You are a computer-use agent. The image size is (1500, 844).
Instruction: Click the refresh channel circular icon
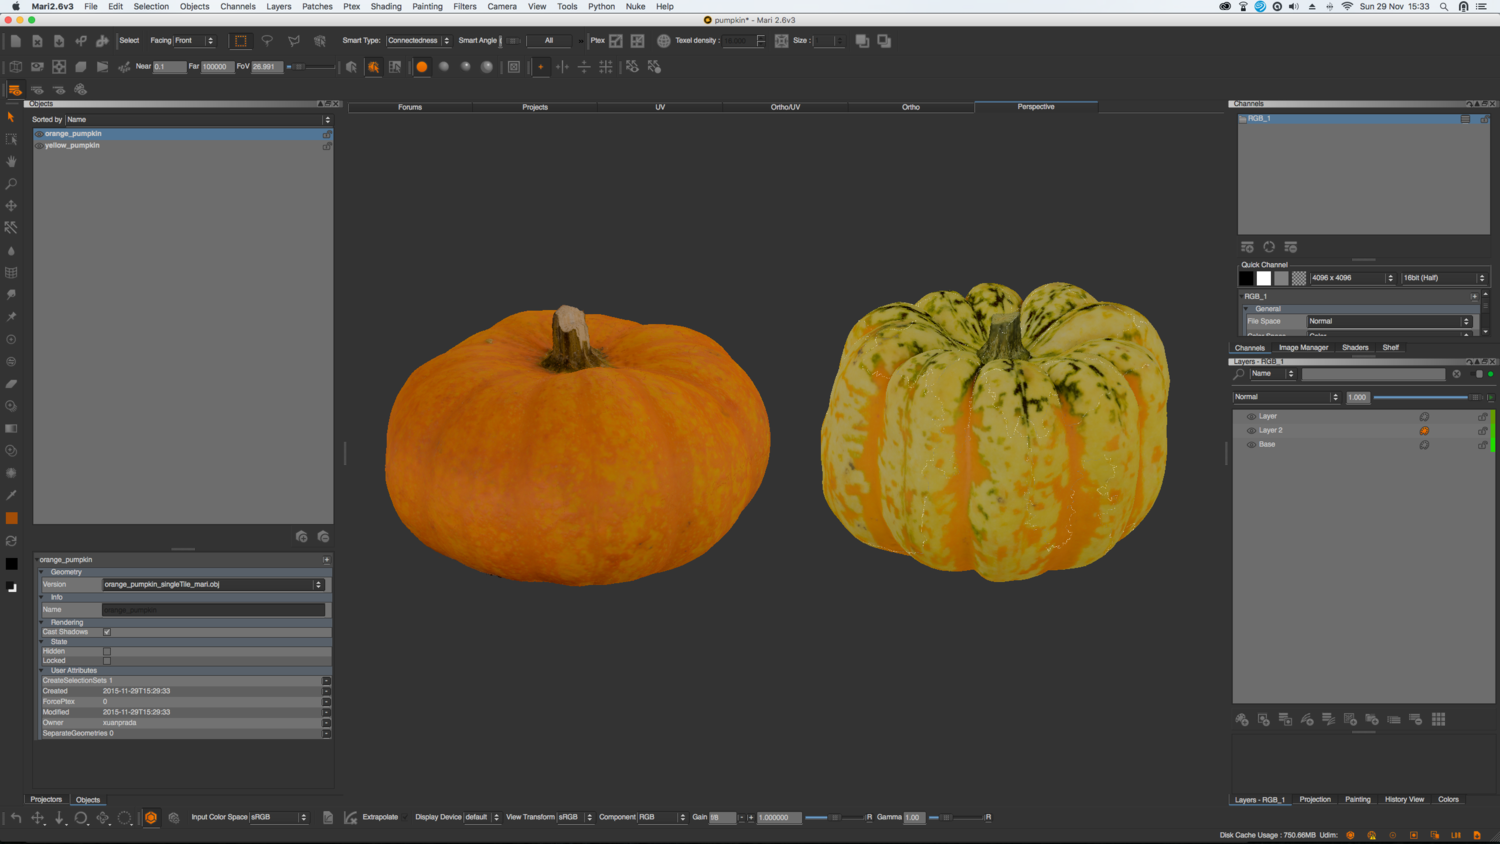click(1269, 247)
